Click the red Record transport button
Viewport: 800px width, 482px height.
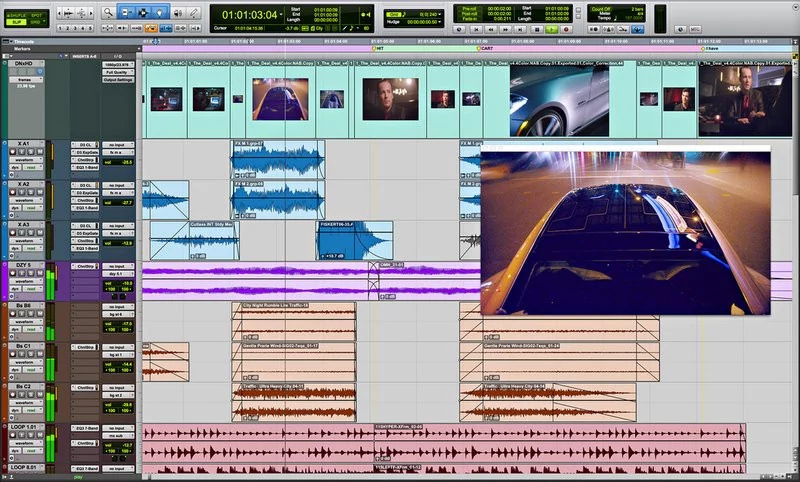pyautogui.click(x=566, y=30)
